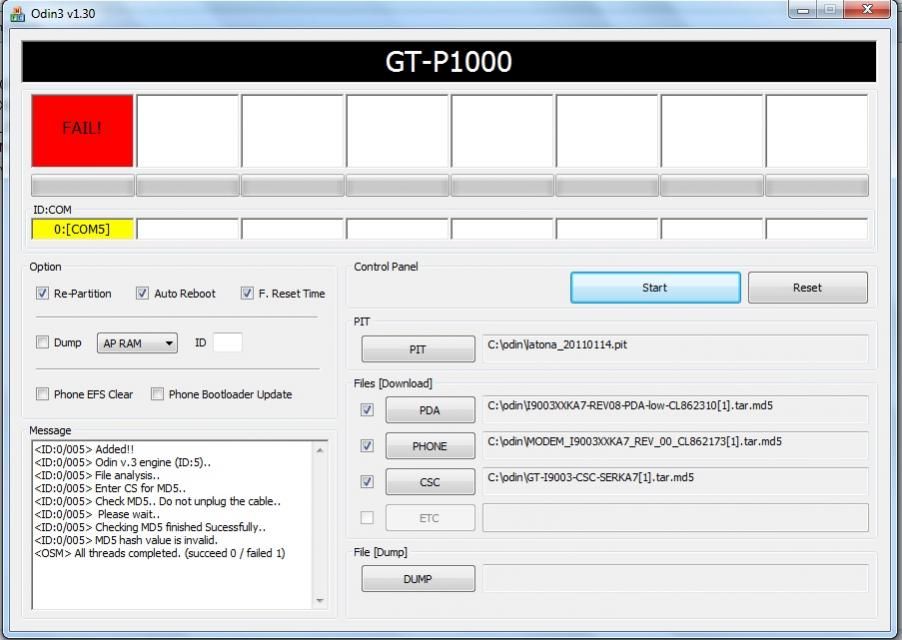Browse for a PIT file

pos(418,349)
